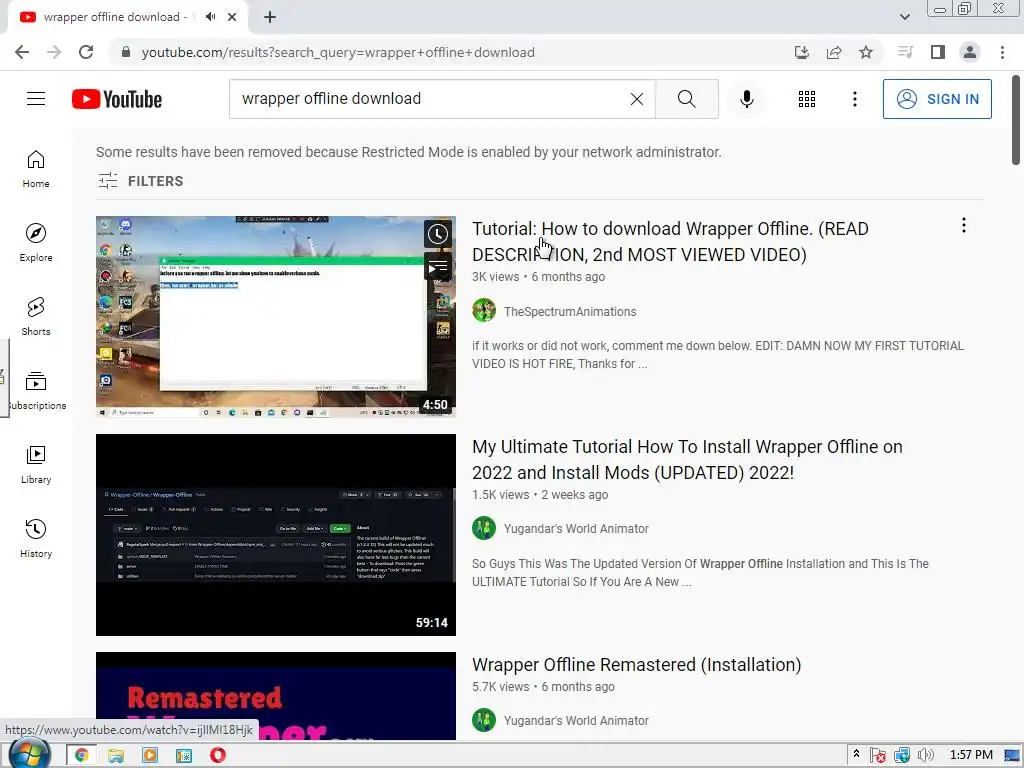This screenshot has width=1024, height=768.
Task: Open Chrome profile avatar button
Action: 969,52
